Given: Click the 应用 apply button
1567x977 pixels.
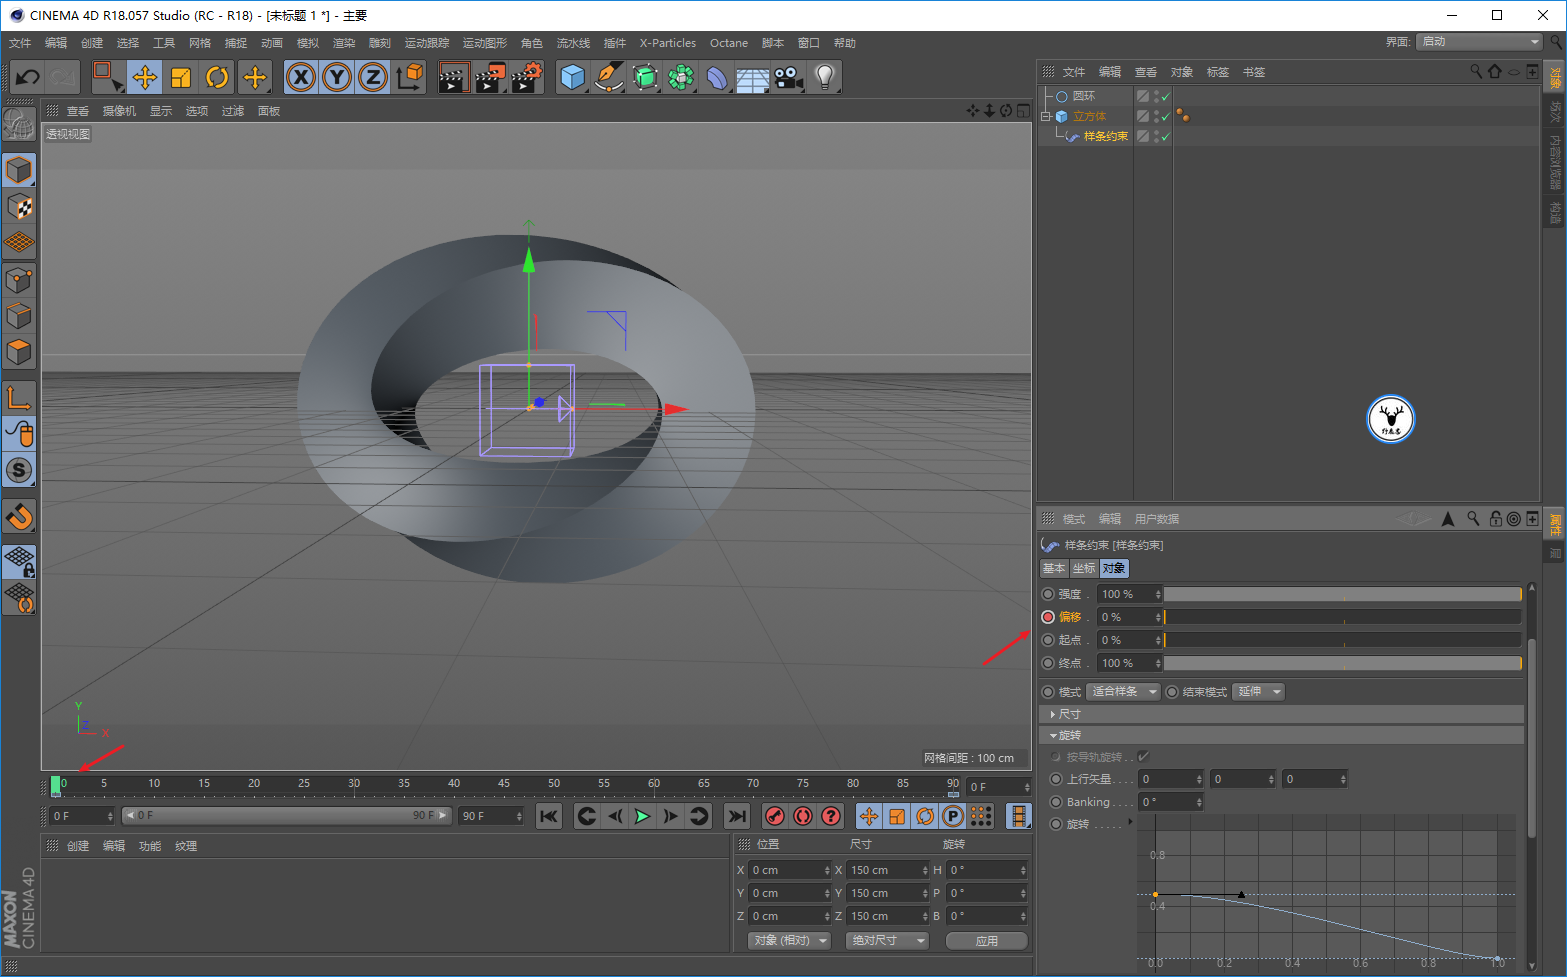Looking at the screenshot, I should pyautogui.click(x=987, y=941).
